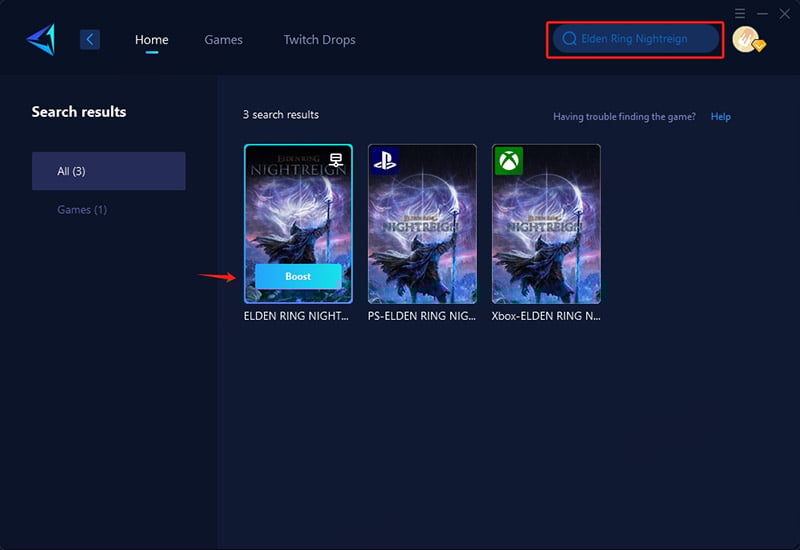The width and height of the screenshot is (800, 550).
Task: Go back using the left chevron button
Action: 90,39
